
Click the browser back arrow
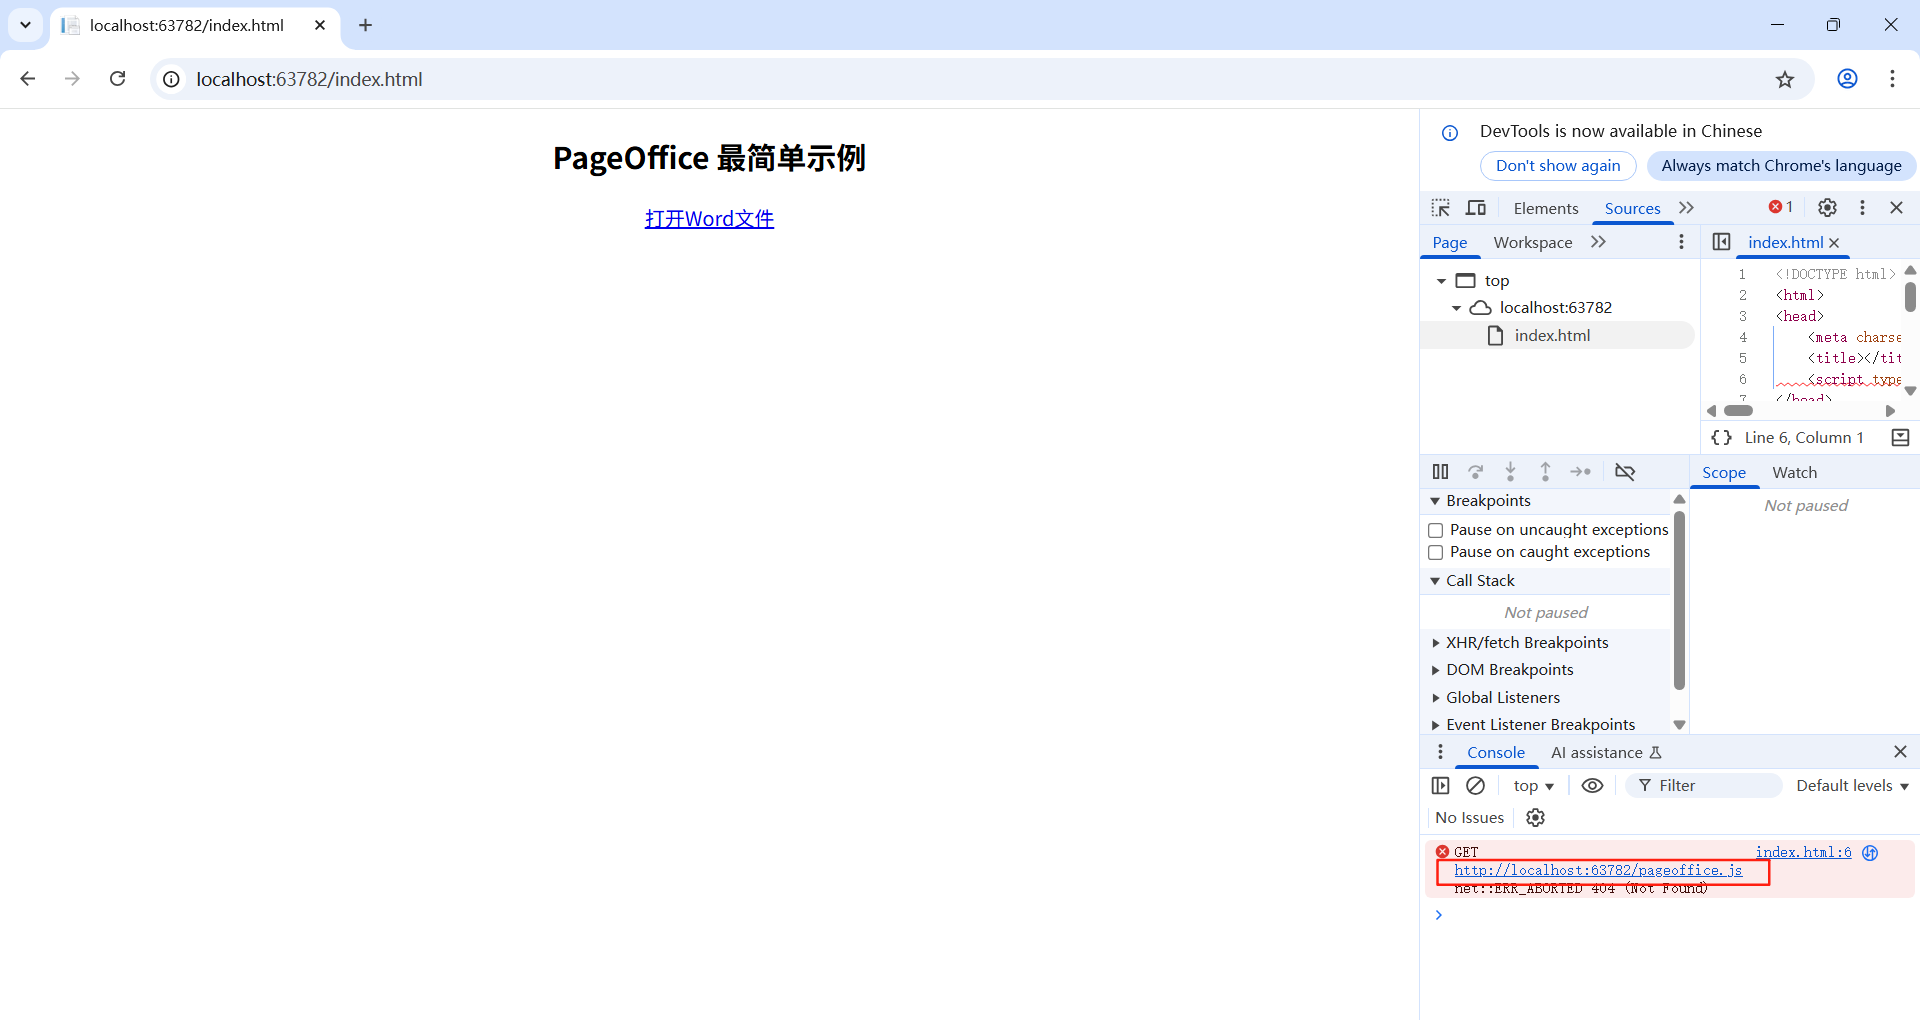tap(28, 79)
